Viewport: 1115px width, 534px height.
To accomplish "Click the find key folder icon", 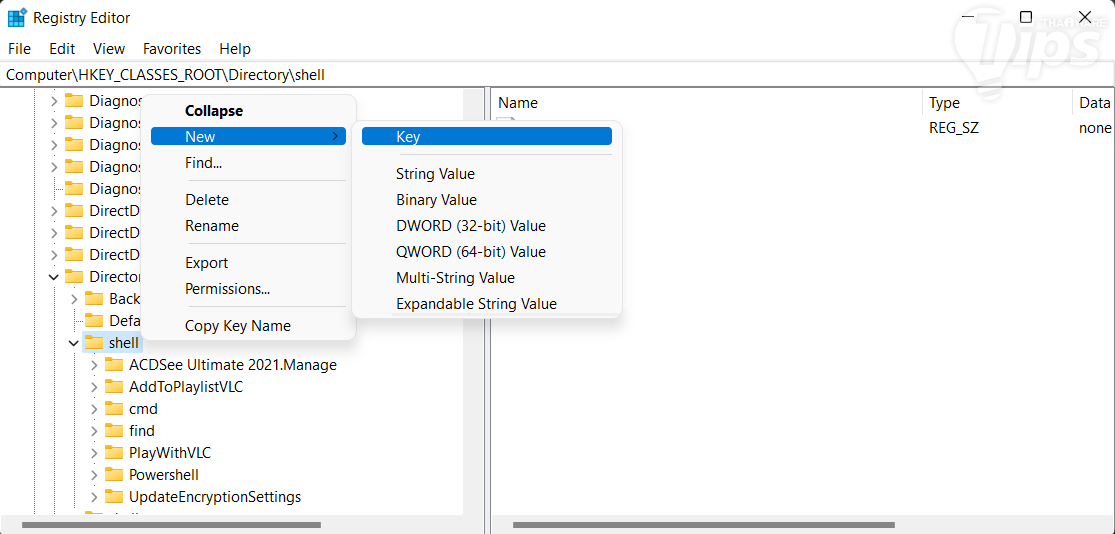I will [114, 431].
